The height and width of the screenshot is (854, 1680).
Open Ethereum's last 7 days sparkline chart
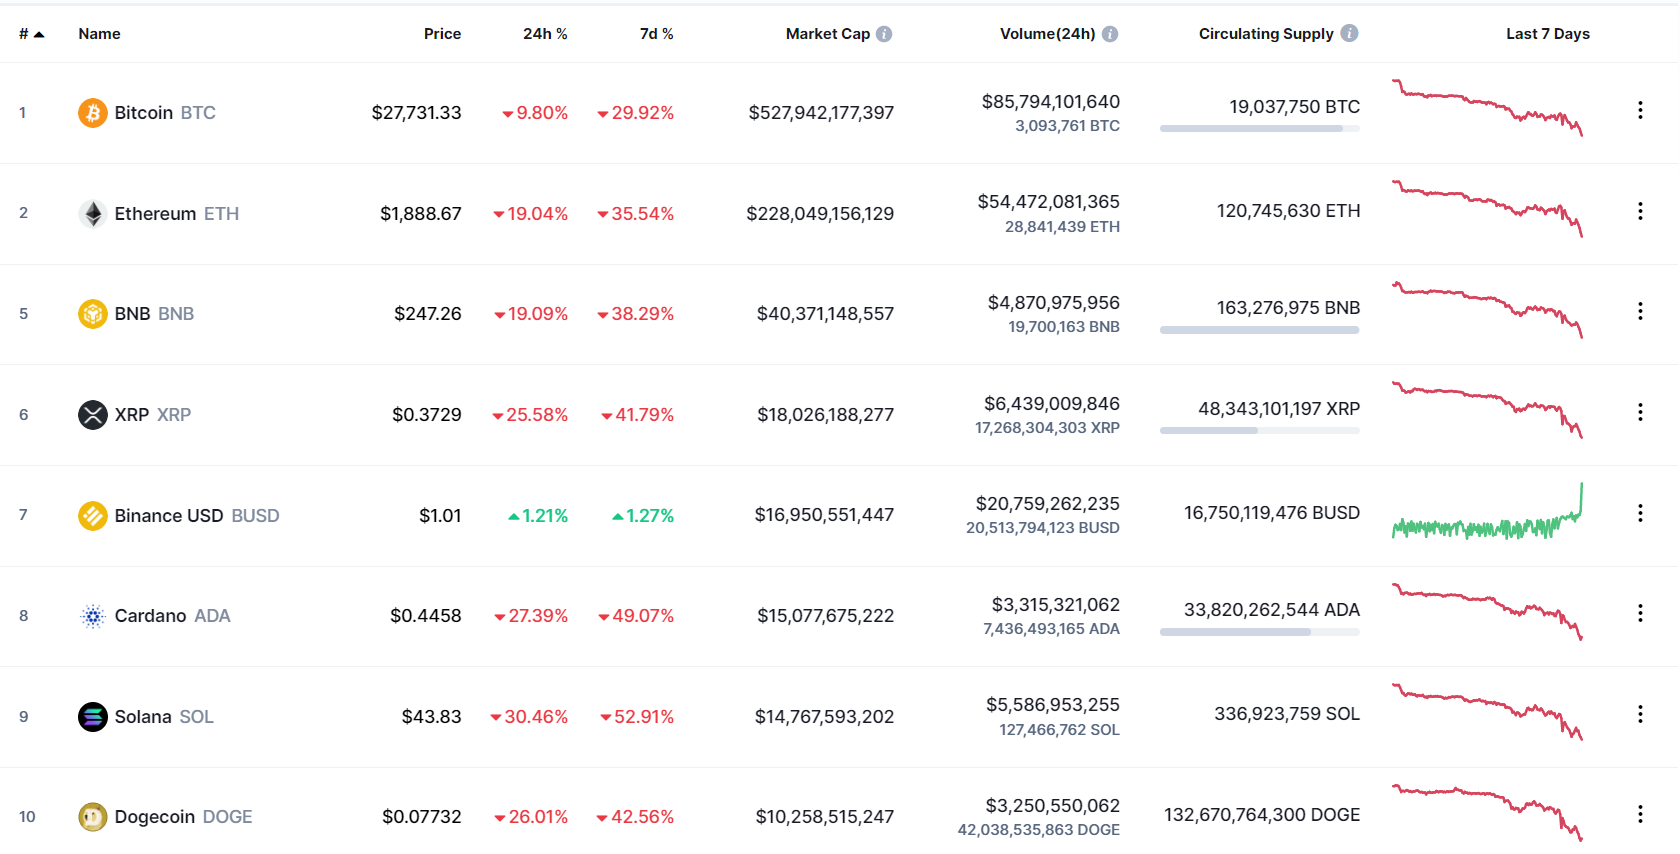click(x=1487, y=208)
